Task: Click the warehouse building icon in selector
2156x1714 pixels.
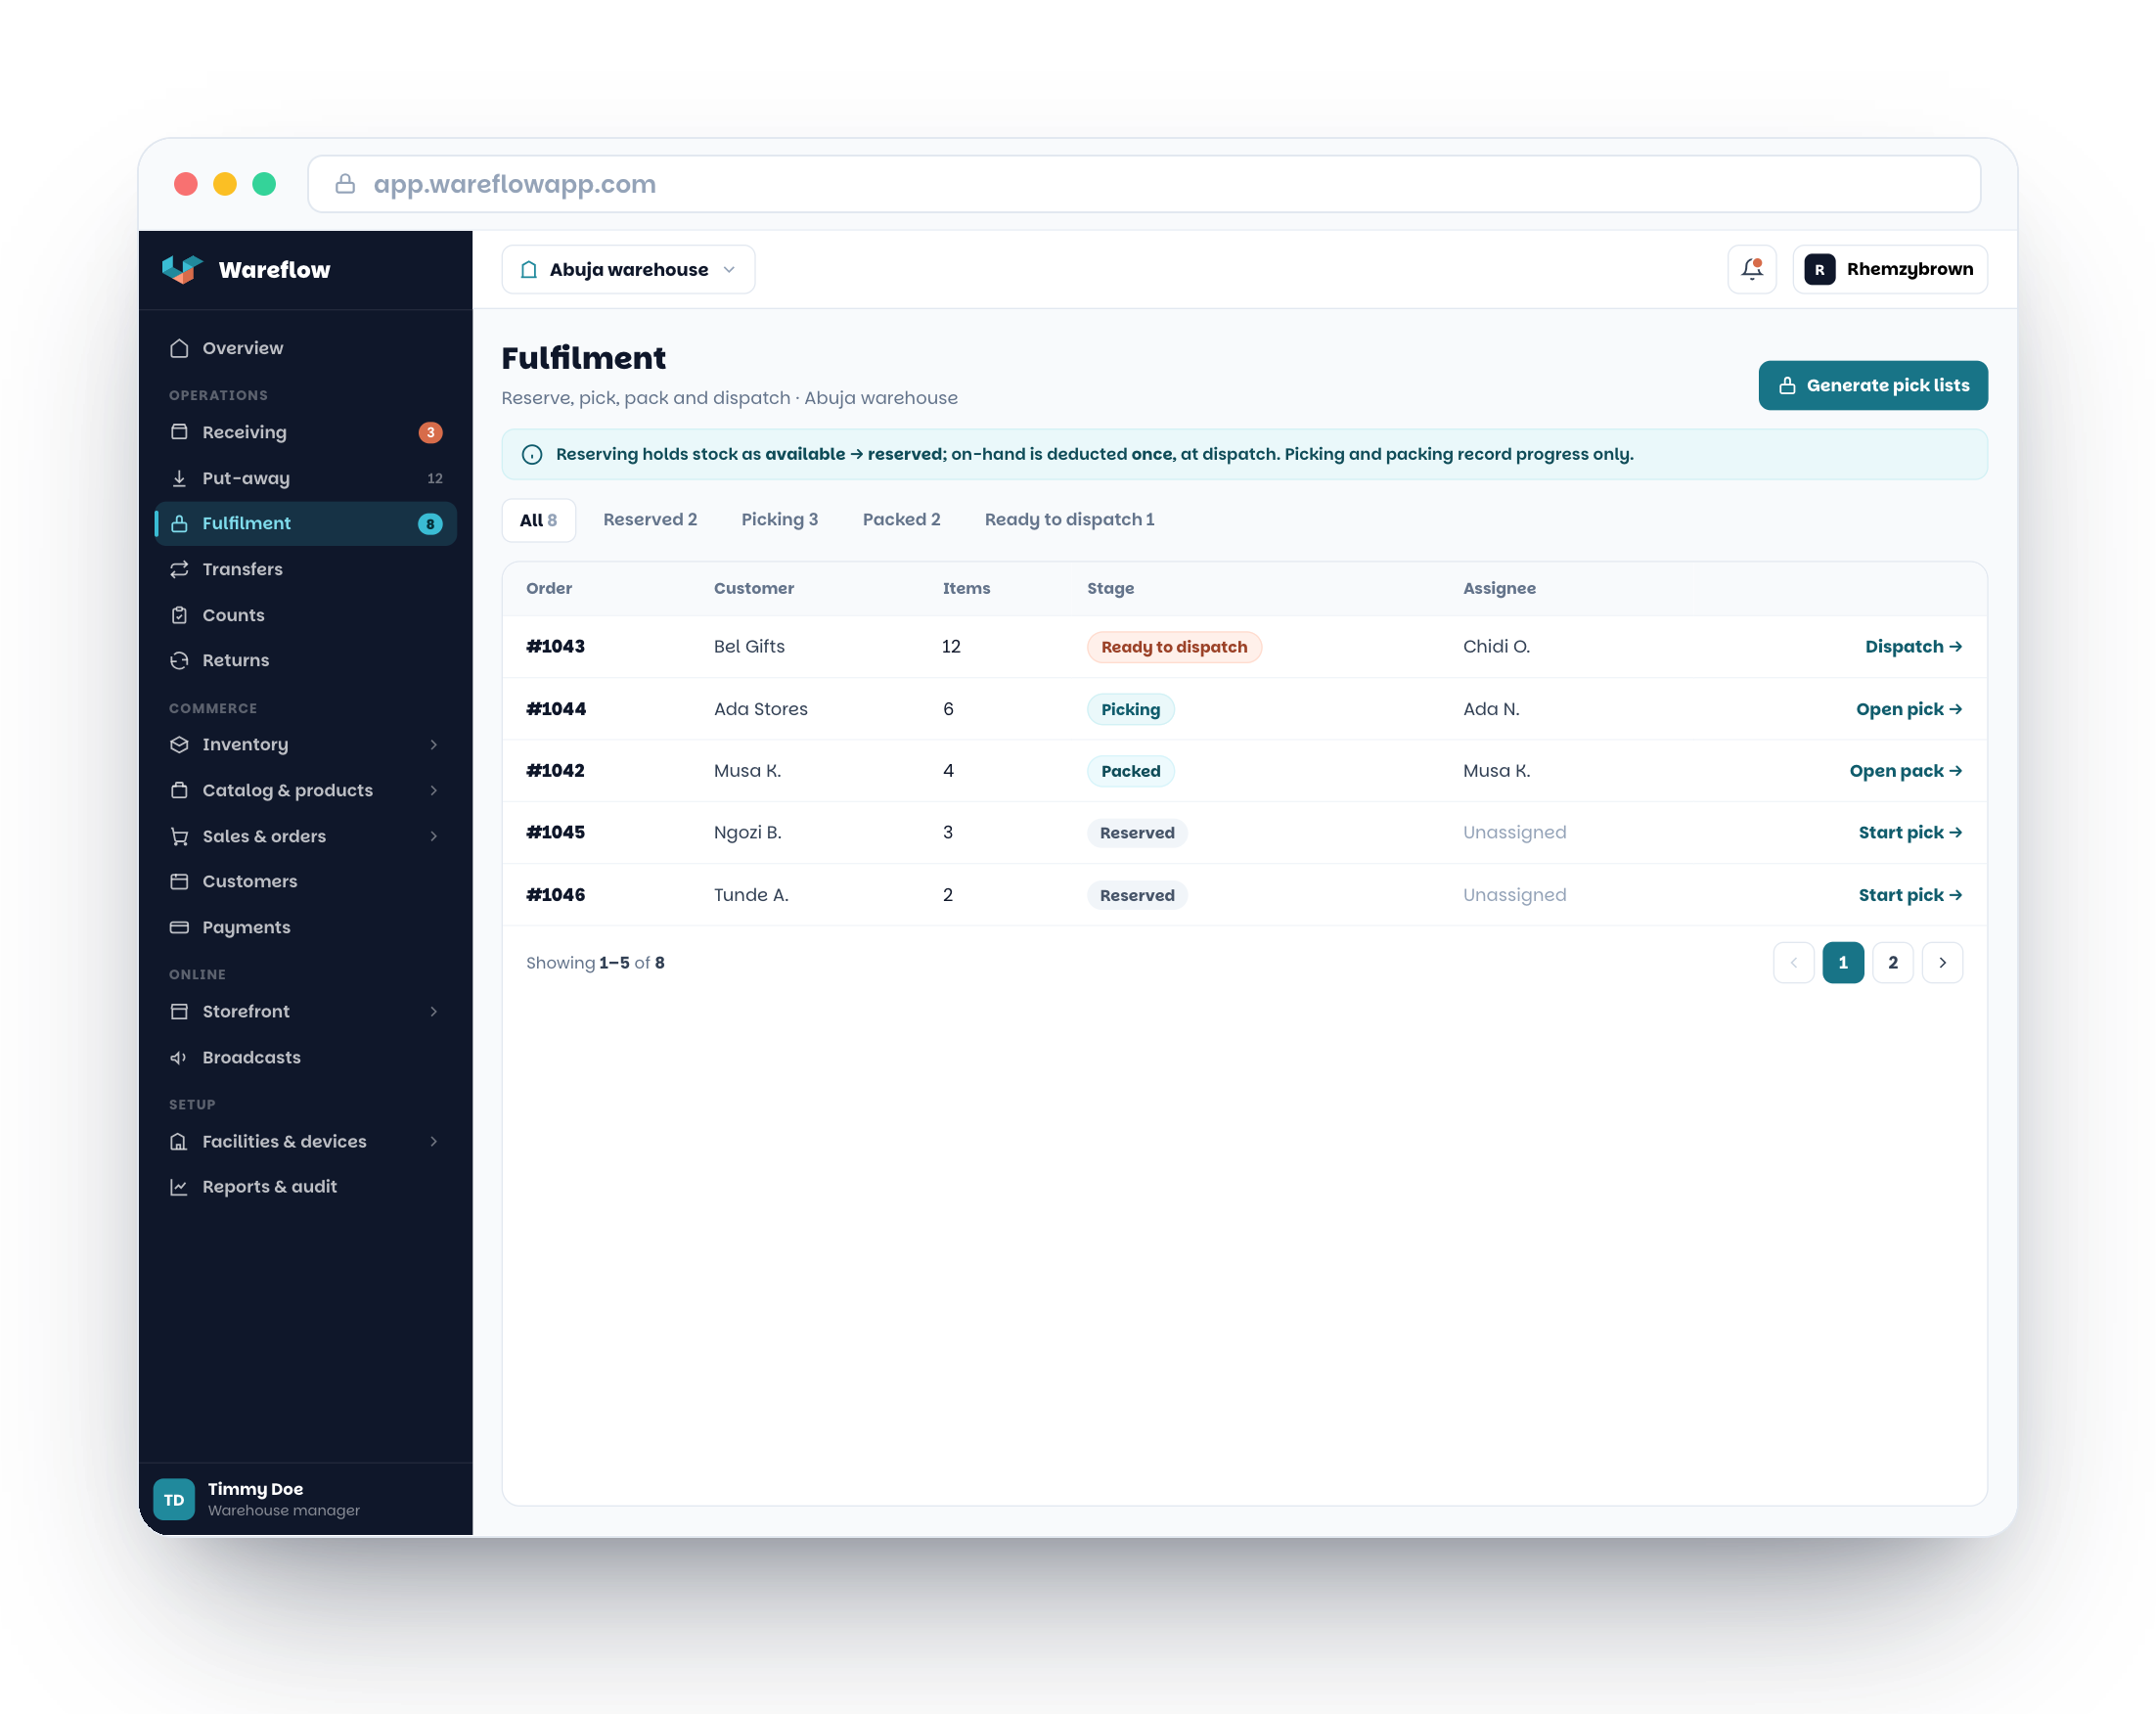Action: [529, 269]
